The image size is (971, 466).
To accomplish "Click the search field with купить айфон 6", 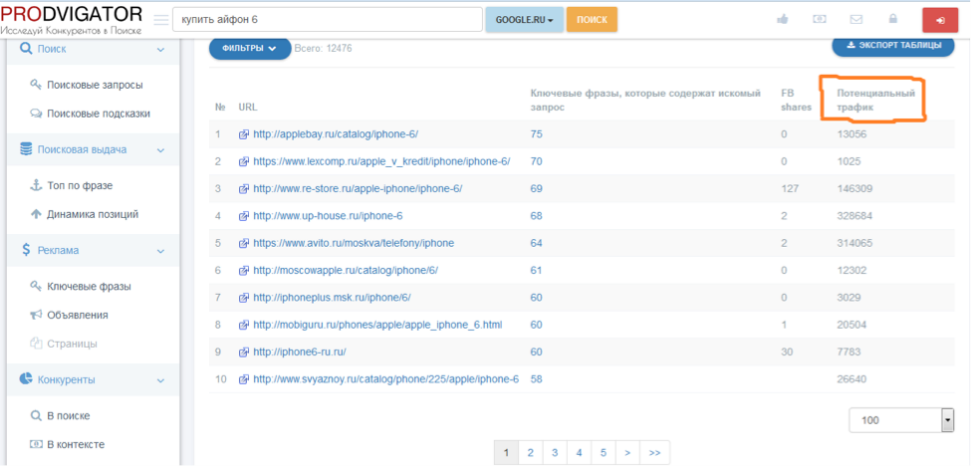I will tap(327, 20).
